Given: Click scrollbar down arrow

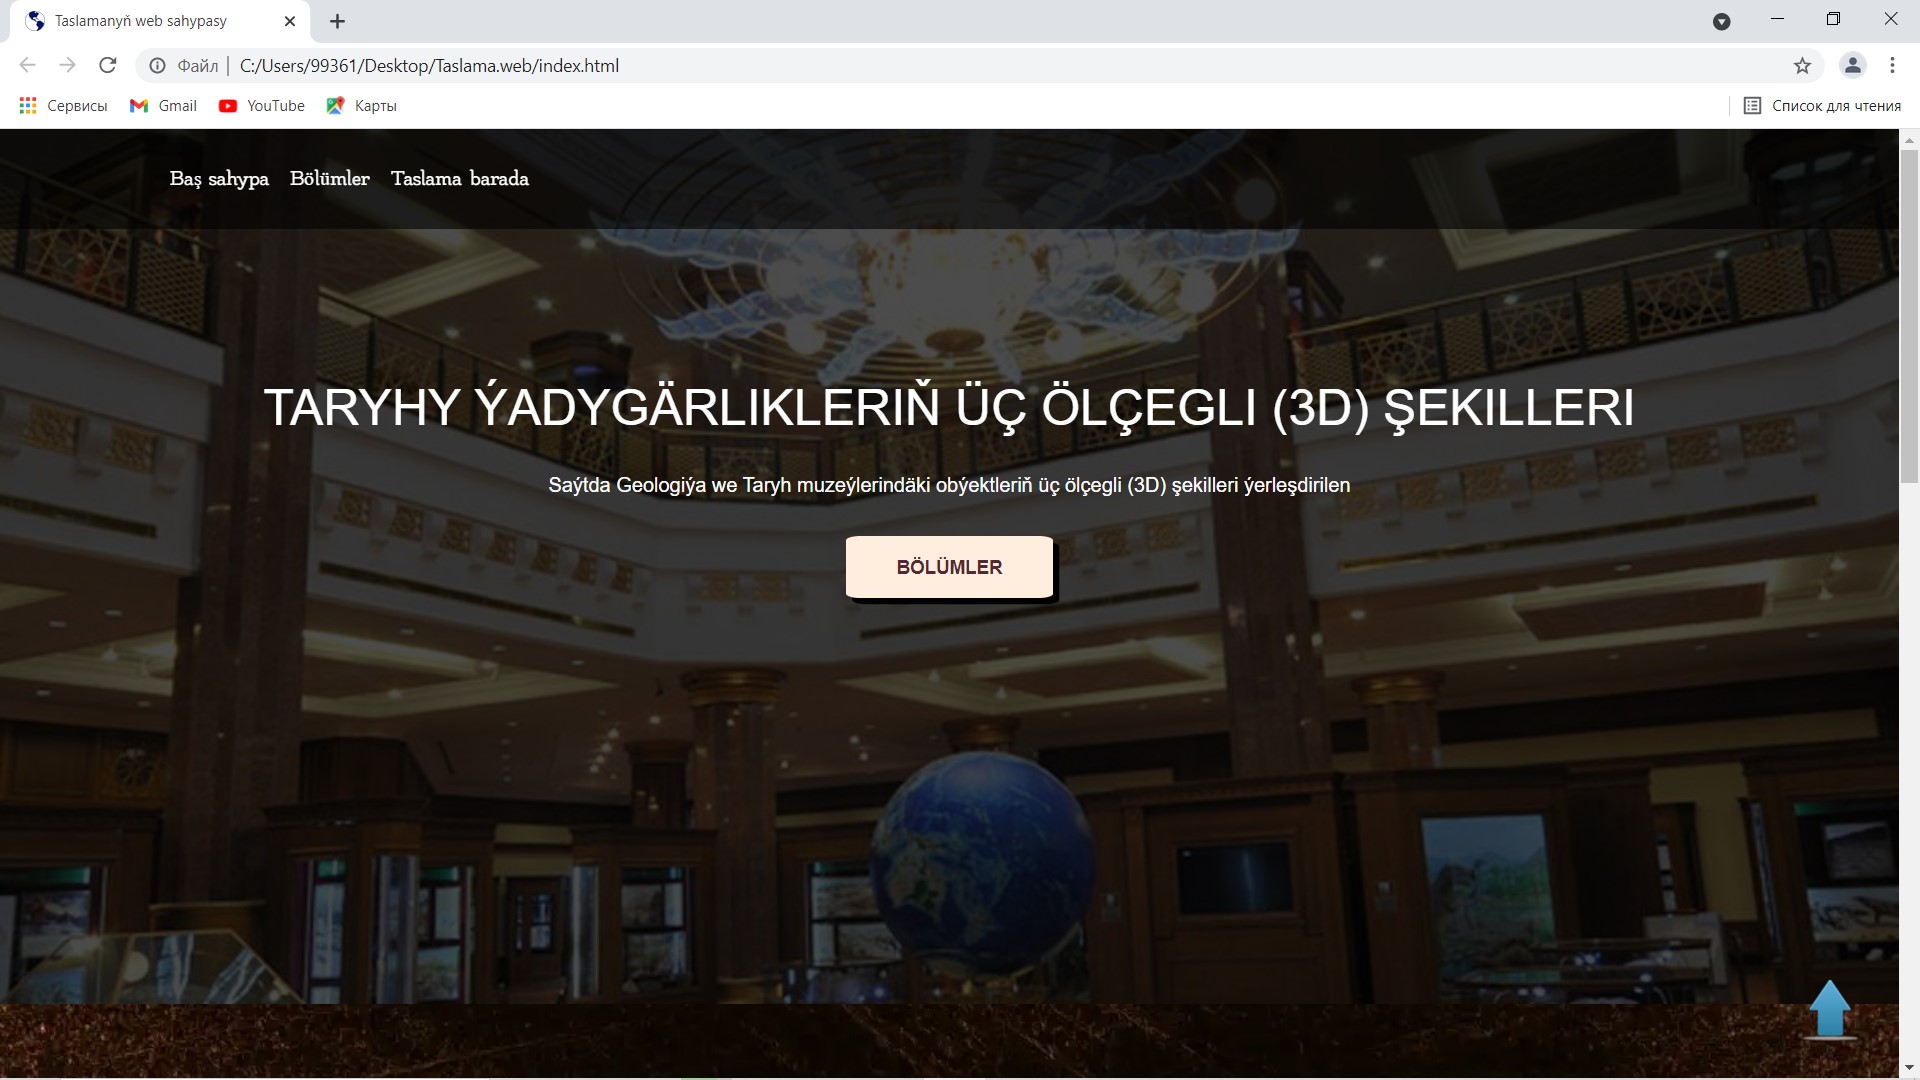Looking at the screenshot, I should click(1909, 1068).
